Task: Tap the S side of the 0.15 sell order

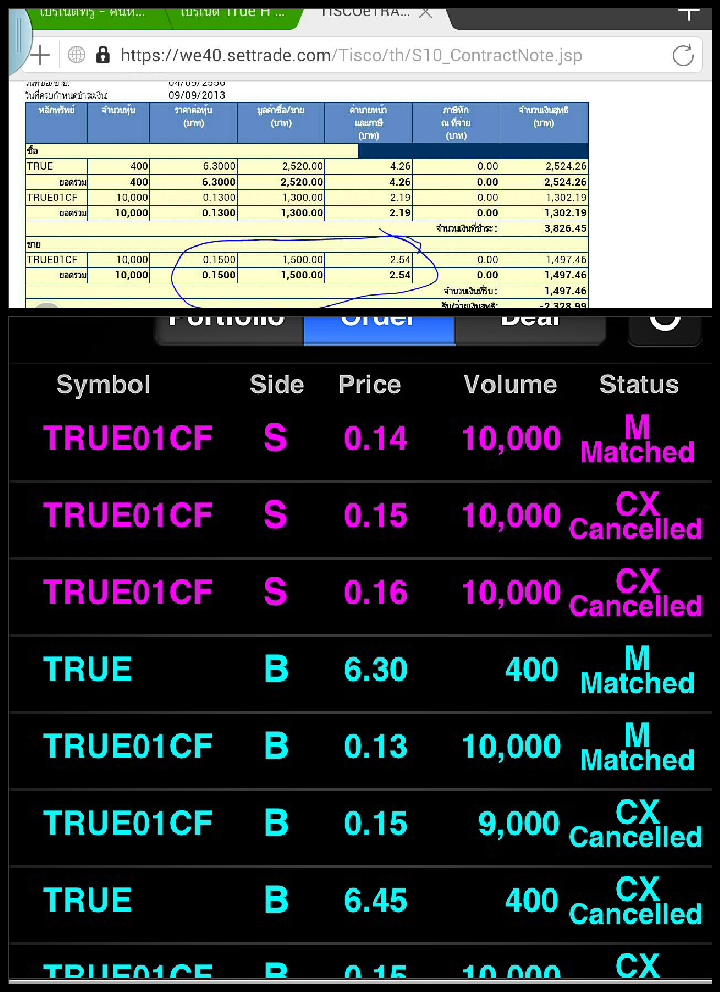Action: tap(275, 516)
